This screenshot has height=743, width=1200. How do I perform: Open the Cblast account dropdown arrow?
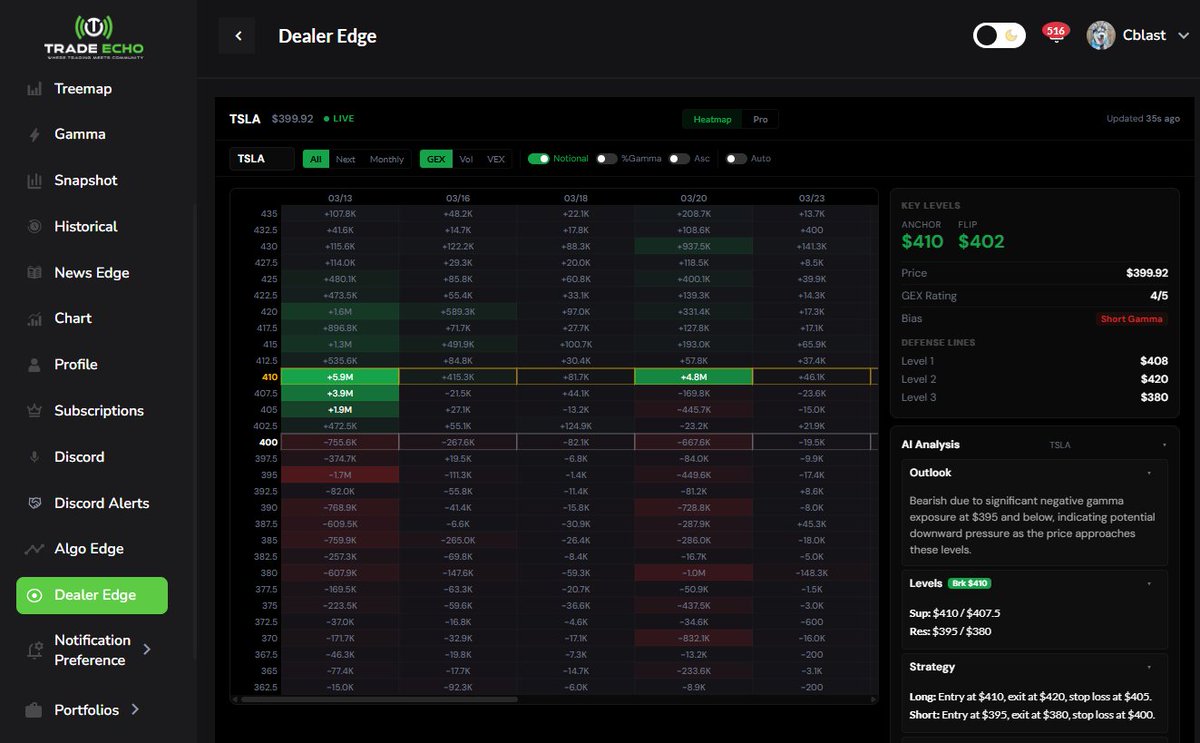[x=1184, y=36]
